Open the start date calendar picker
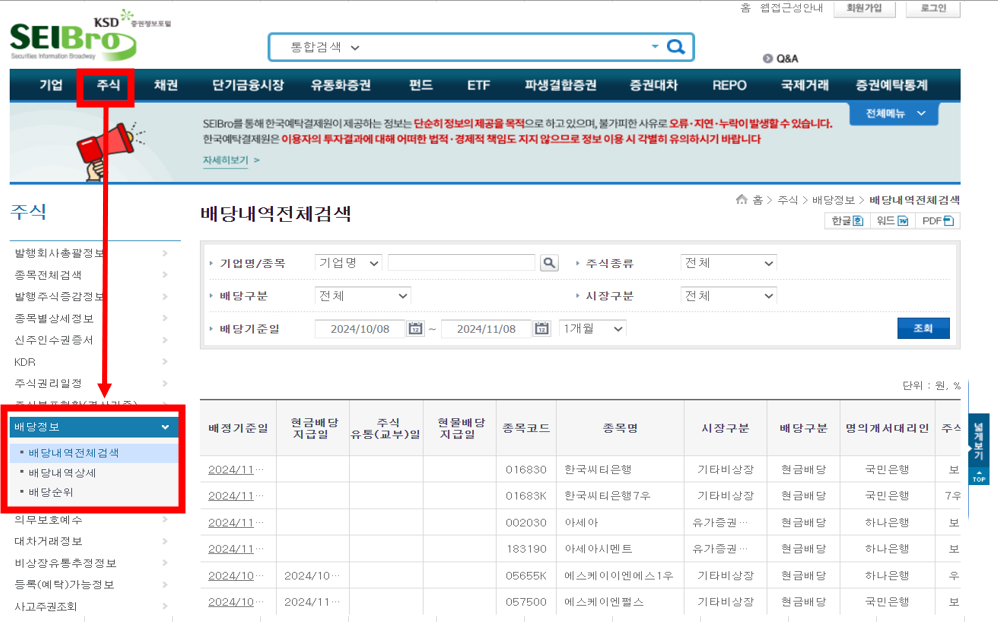 tap(415, 329)
